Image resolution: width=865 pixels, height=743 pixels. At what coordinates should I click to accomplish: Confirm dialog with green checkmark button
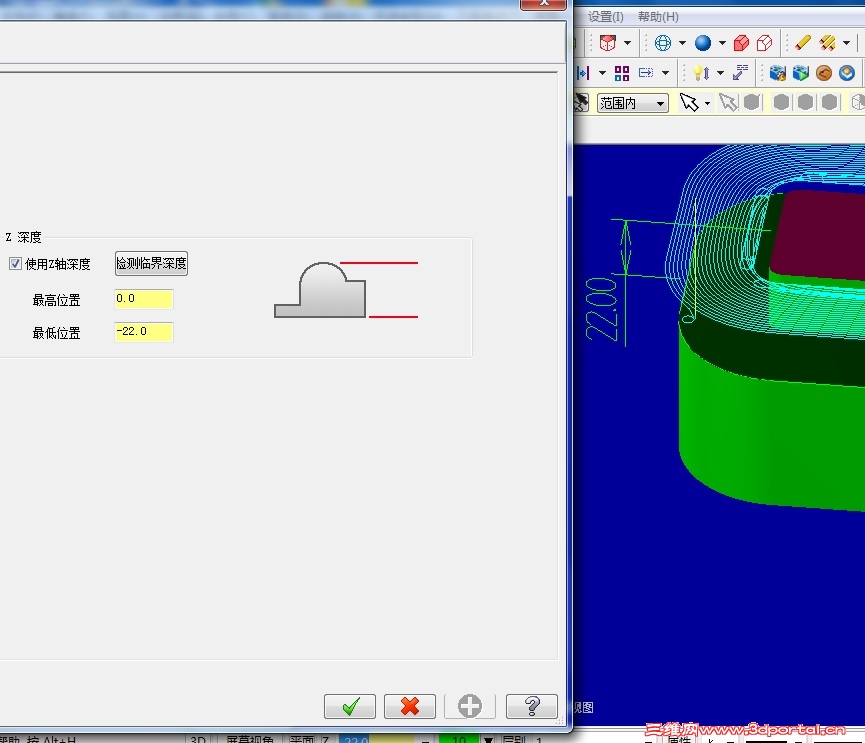350,706
